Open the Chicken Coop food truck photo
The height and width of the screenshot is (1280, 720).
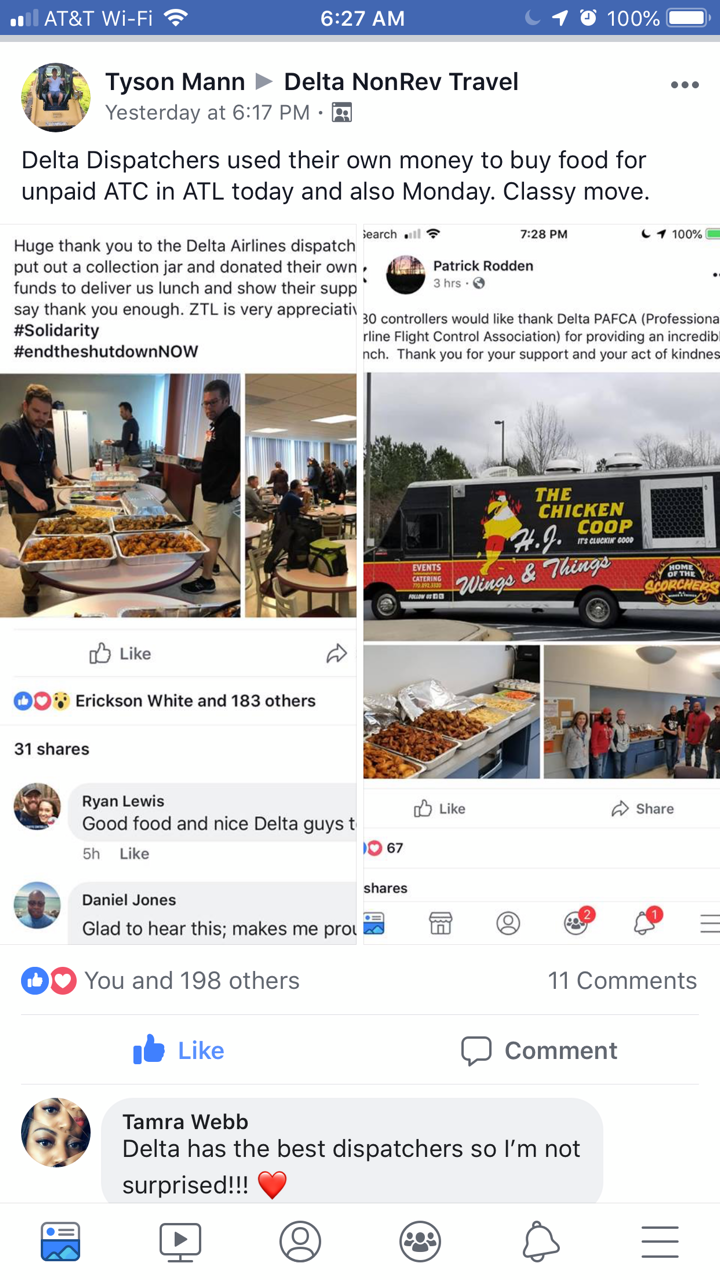click(541, 507)
